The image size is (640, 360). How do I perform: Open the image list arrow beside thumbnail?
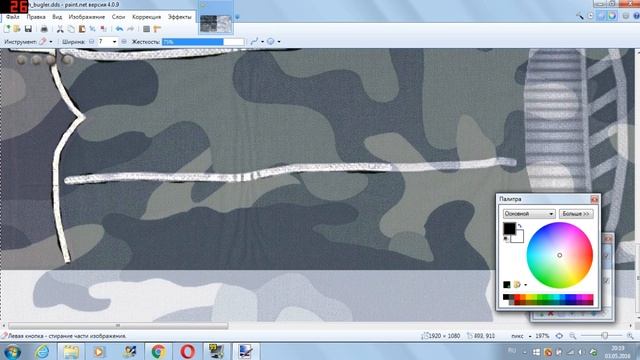pyautogui.click(x=237, y=17)
